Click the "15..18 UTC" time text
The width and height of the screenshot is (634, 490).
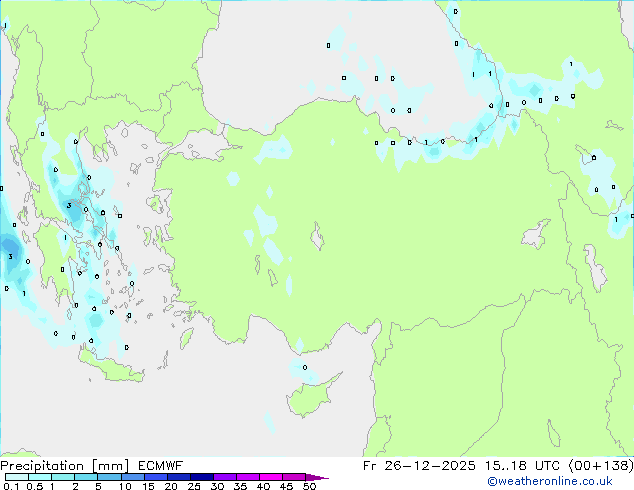(522, 466)
